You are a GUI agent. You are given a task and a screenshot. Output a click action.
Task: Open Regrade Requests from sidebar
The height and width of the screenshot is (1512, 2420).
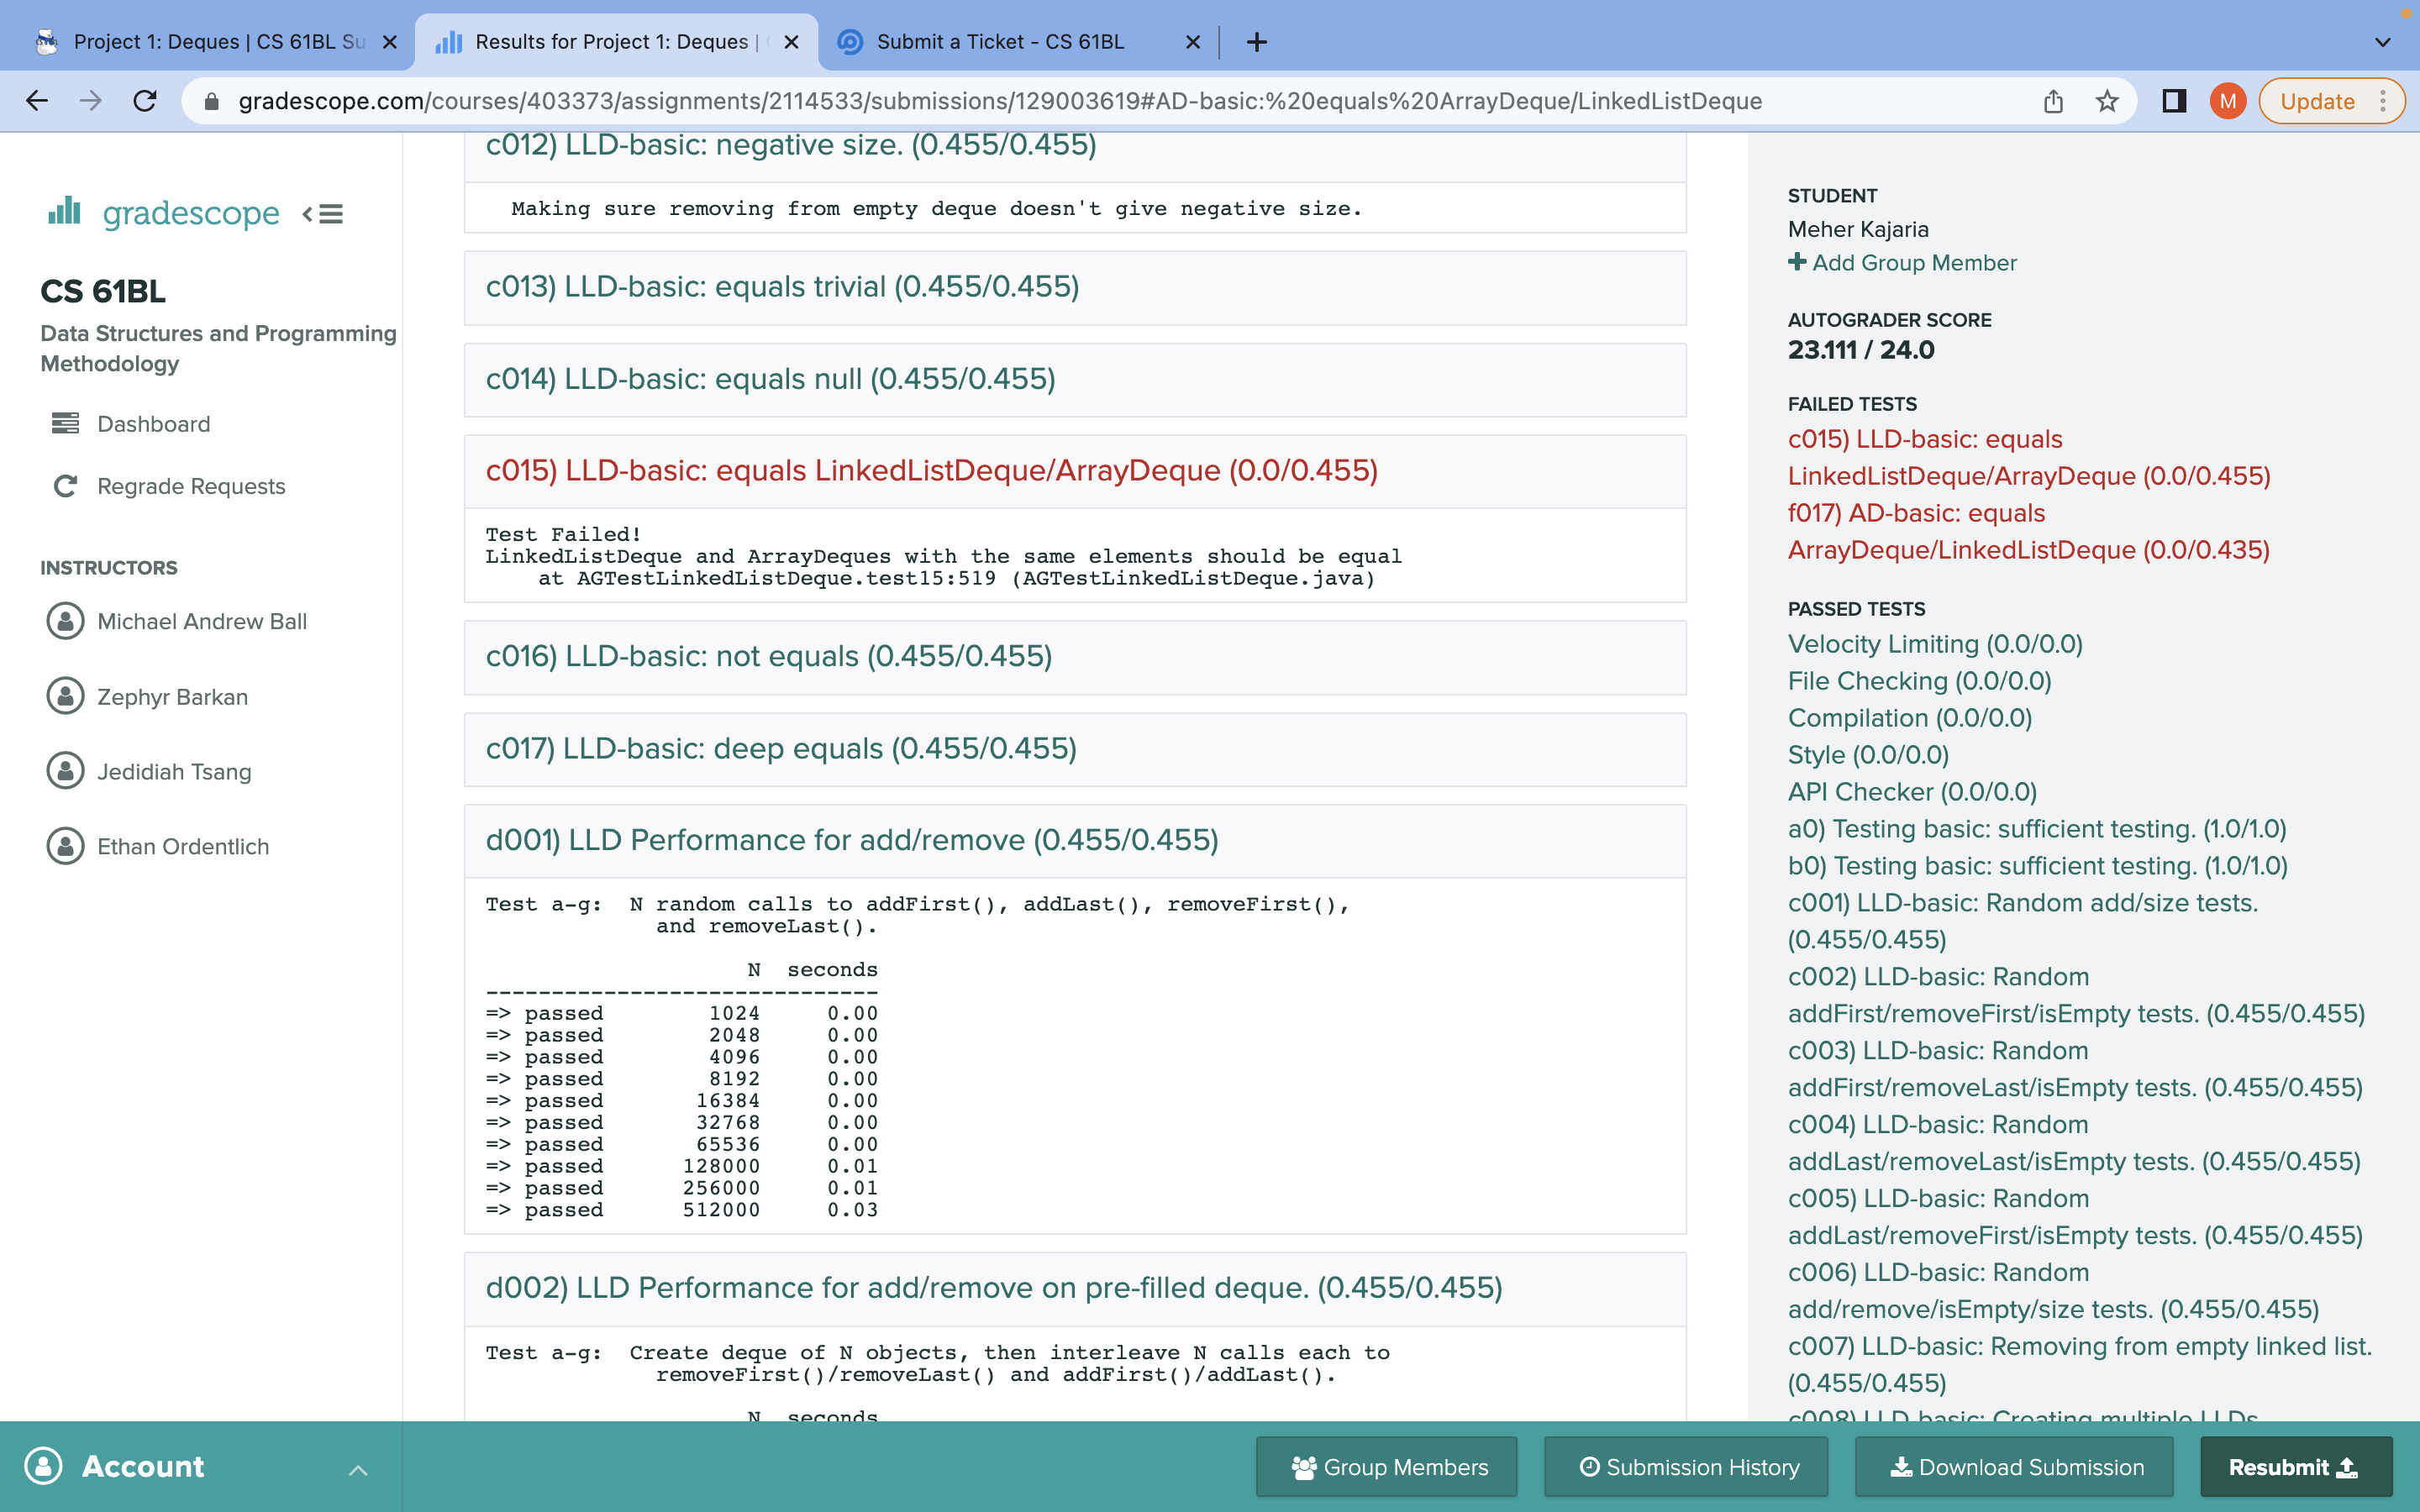190,486
